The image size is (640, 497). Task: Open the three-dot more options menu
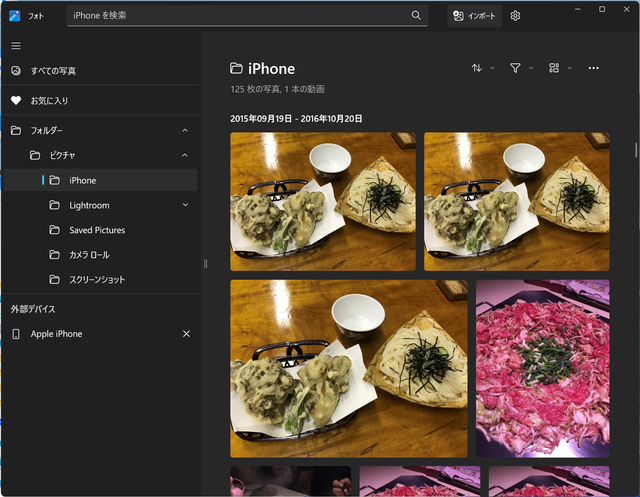(x=594, y=68)
